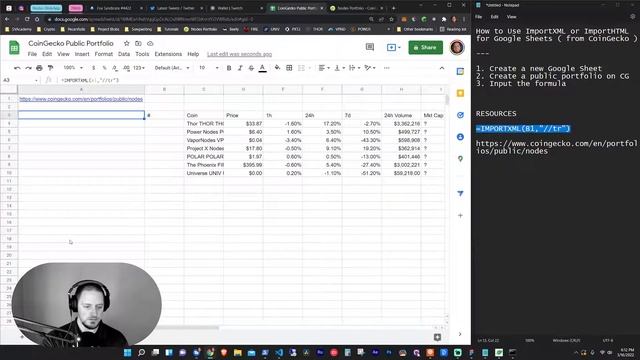Open zoom level dropdown at 100%
Image resolution: width=640 pixels, height=360 pixels.
tap(73, 68)
